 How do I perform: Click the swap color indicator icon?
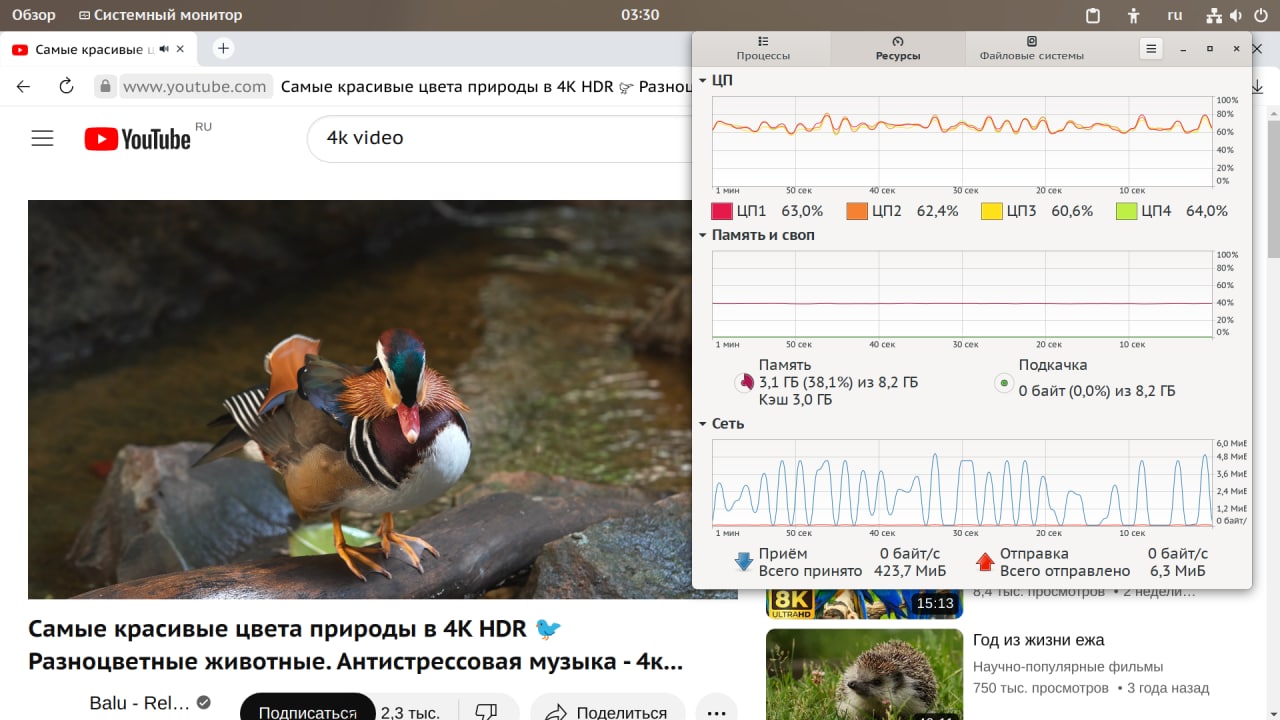point(1003,383)
